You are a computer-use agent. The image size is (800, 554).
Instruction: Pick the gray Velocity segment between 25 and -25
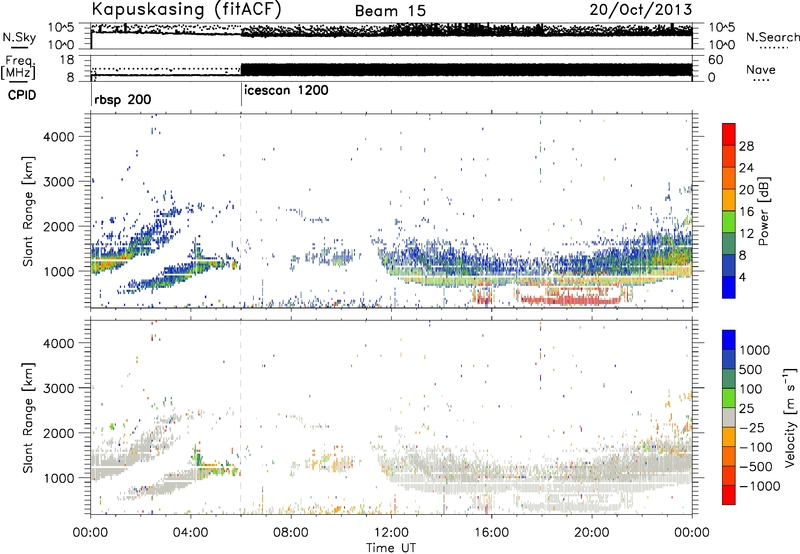(x=729, y=417)
